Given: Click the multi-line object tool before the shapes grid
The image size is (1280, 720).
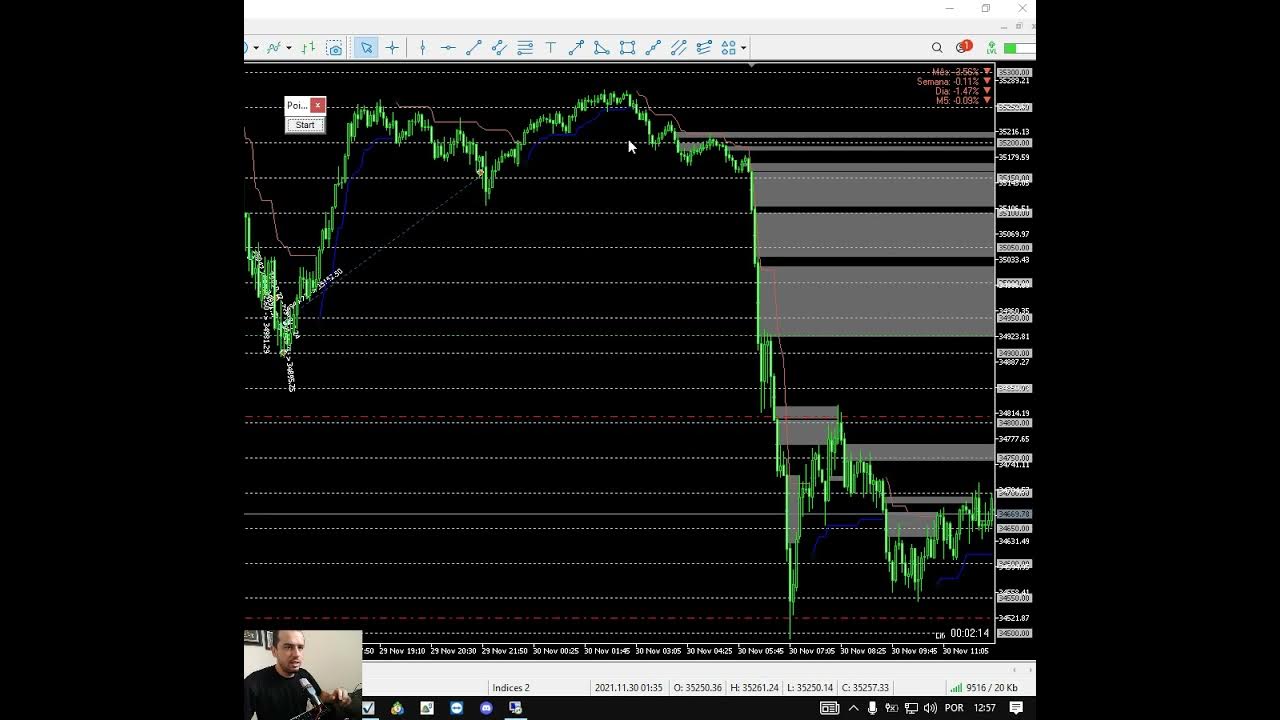Looking at the screenshot, I should pos(704,47).
